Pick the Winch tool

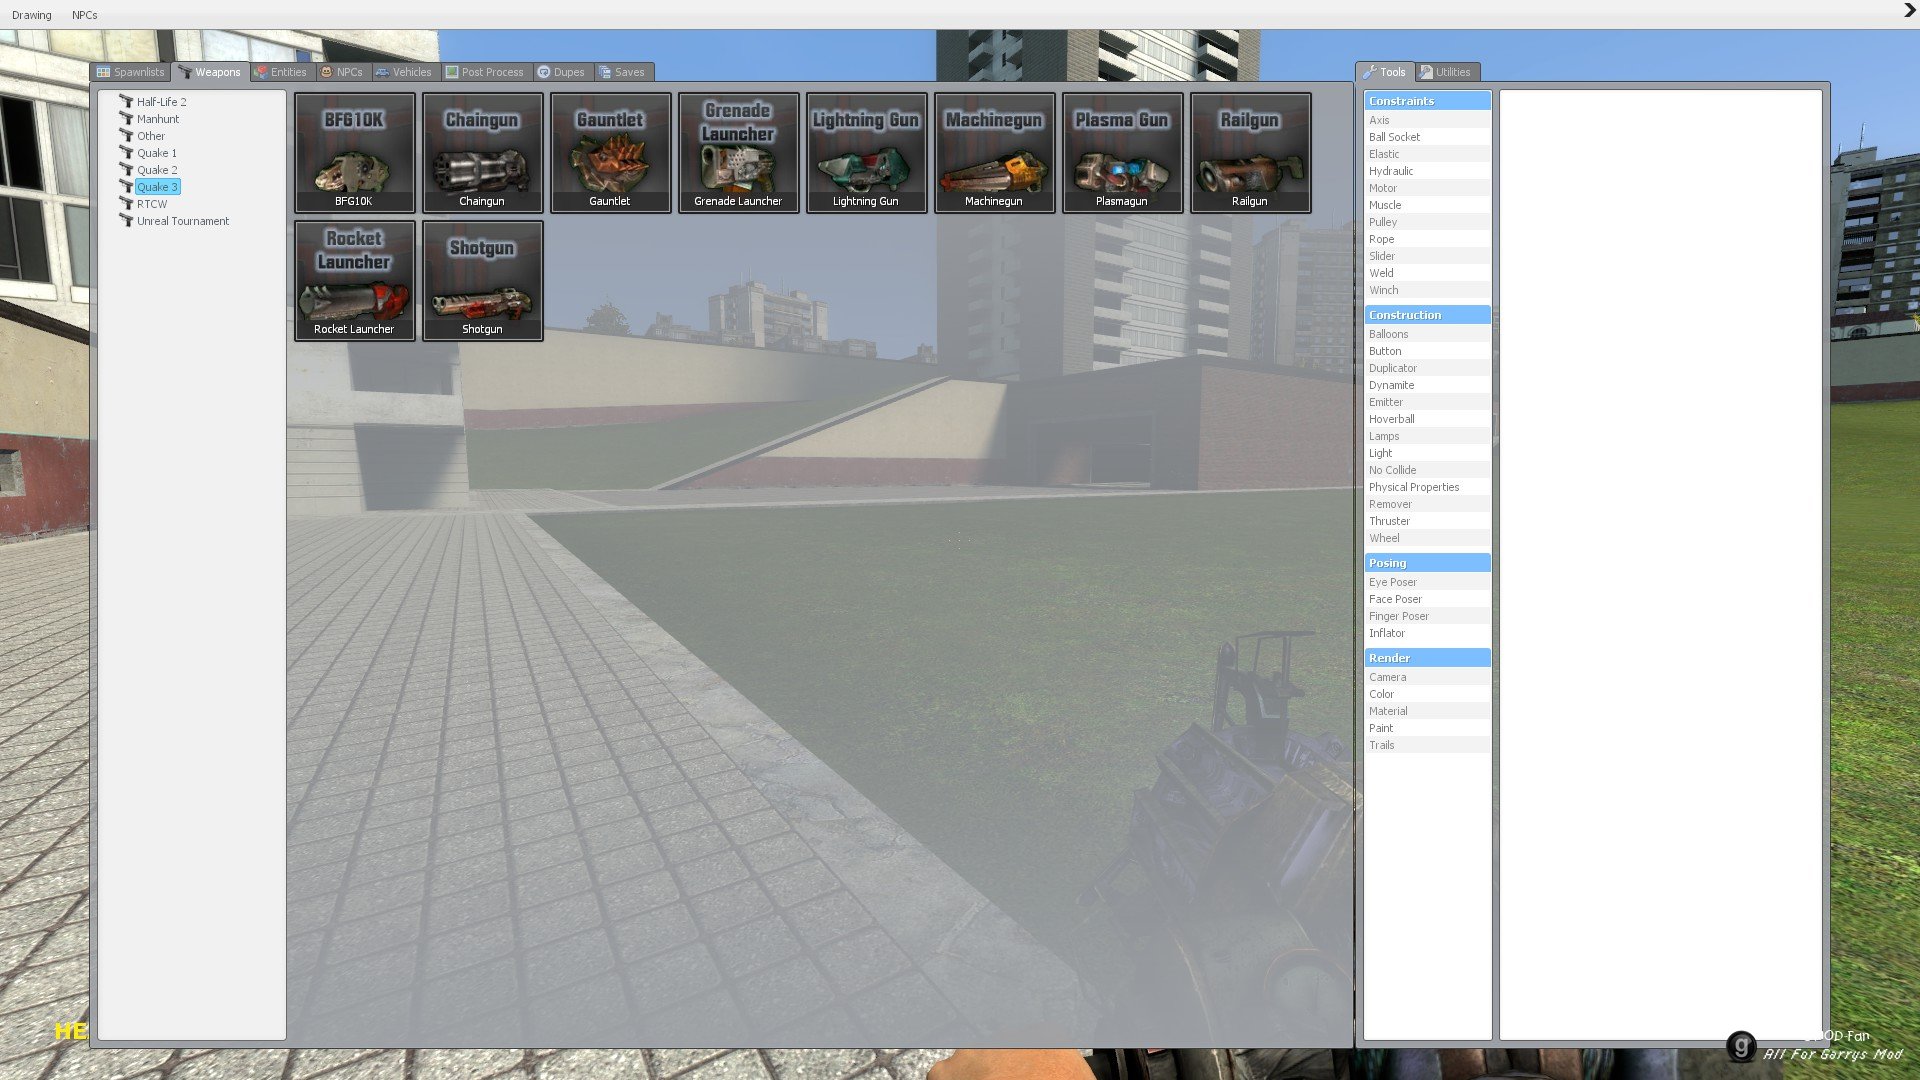(x=1427, y=290)
